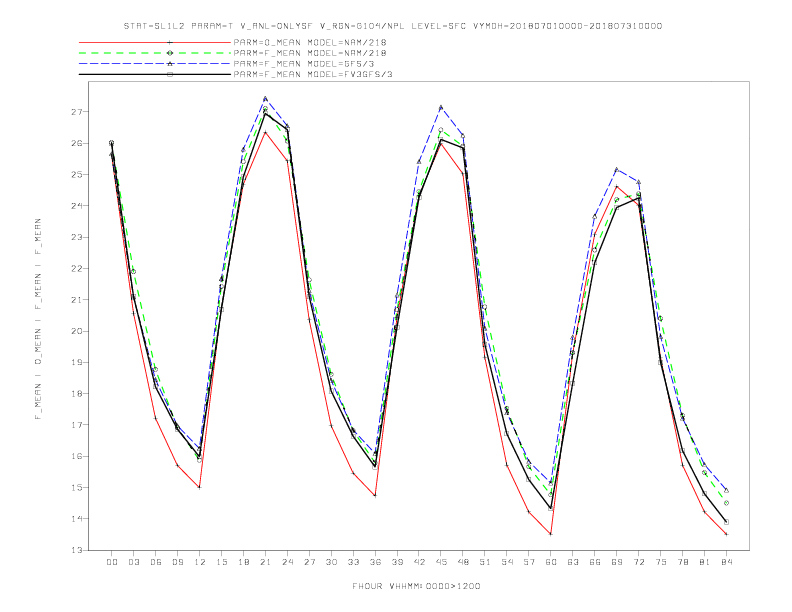Click the vertical y-axis title F_MEAN | O_MEAN
Image resolution: width=792 pixels, height=612 pixels.
[38, 319]
